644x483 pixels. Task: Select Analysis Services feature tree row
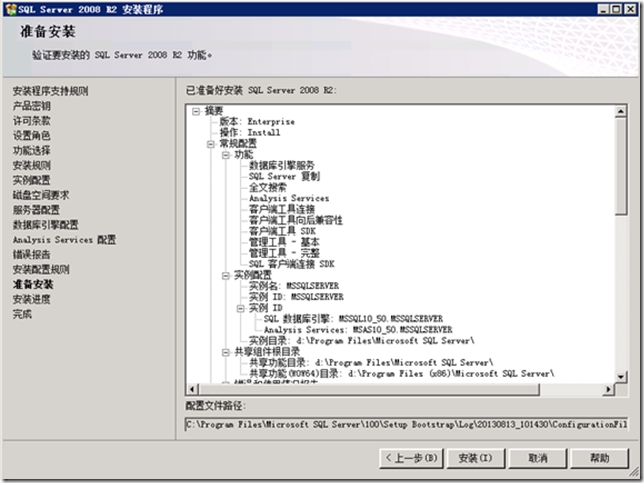[x=289, y=198]
